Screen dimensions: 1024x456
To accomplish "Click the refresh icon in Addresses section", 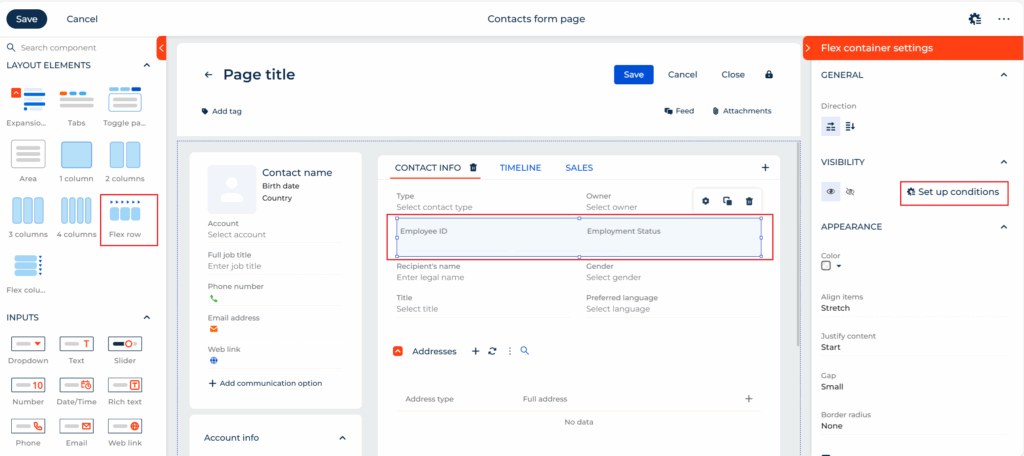I will click(x=491, y=351).
